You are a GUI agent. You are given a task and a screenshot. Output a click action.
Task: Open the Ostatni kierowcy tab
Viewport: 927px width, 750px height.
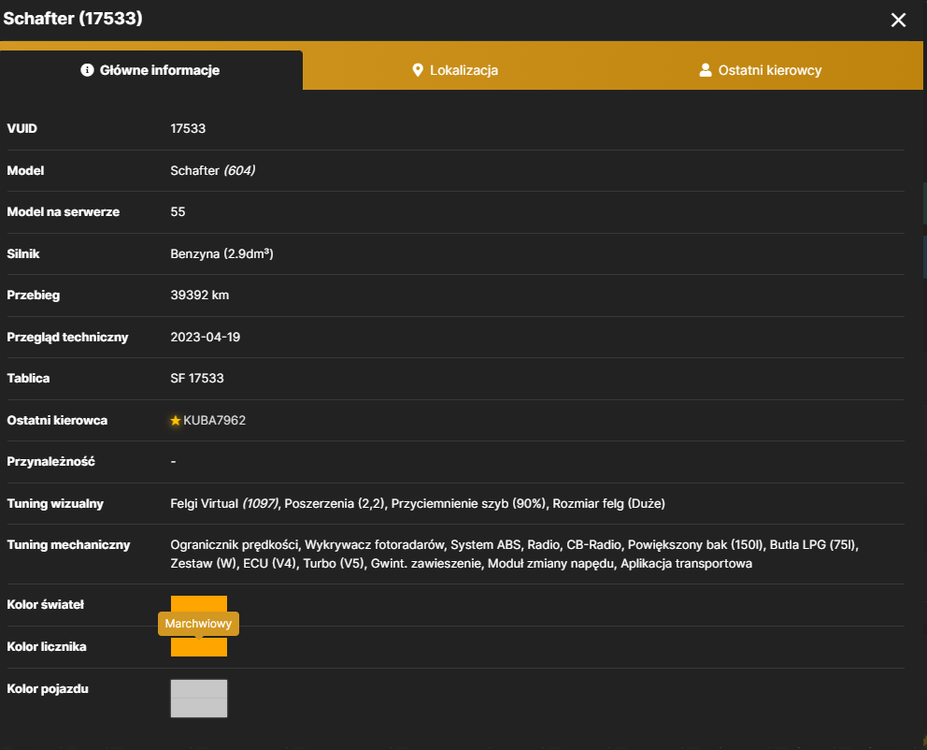coord(760,70)
